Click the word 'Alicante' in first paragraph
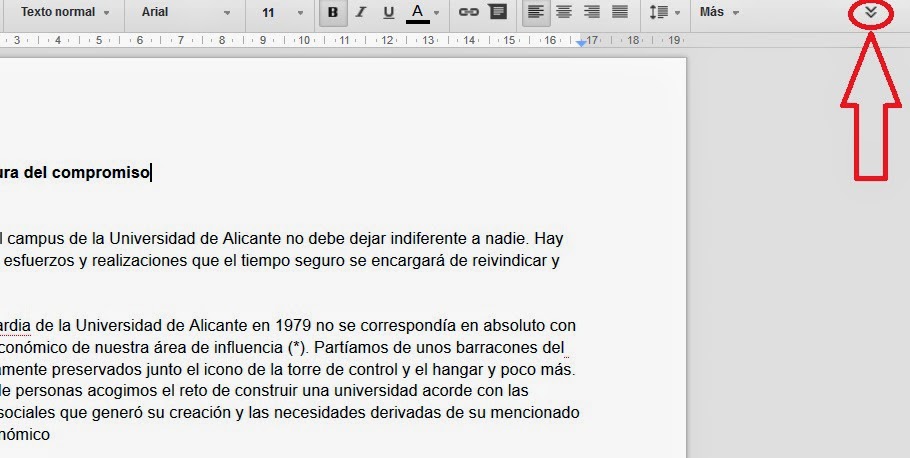The height and width of the screenshot is (458, 910). 251,239
